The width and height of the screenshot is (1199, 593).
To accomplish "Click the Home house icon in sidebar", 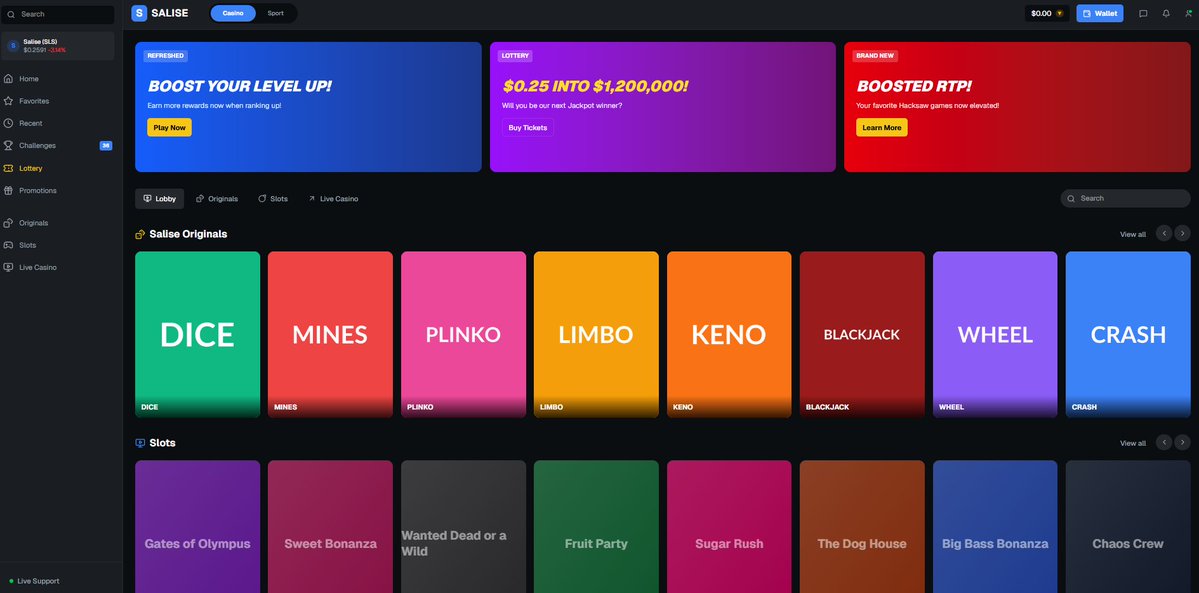I will coord(8,79).
